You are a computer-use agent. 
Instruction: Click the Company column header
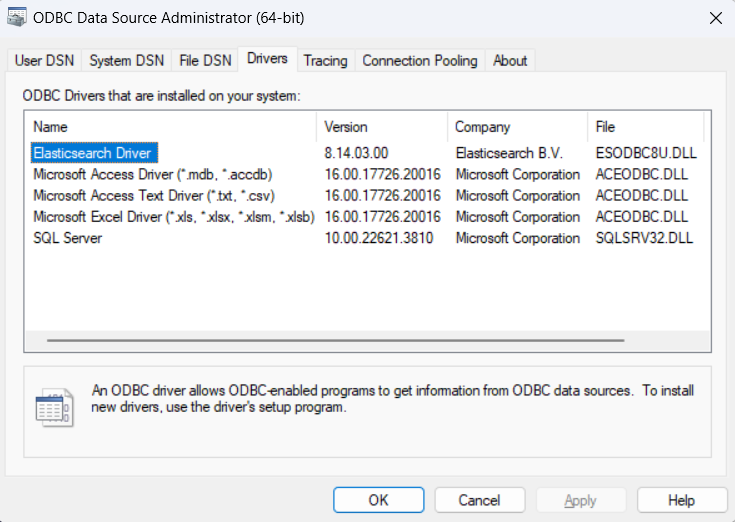(518, 127)
